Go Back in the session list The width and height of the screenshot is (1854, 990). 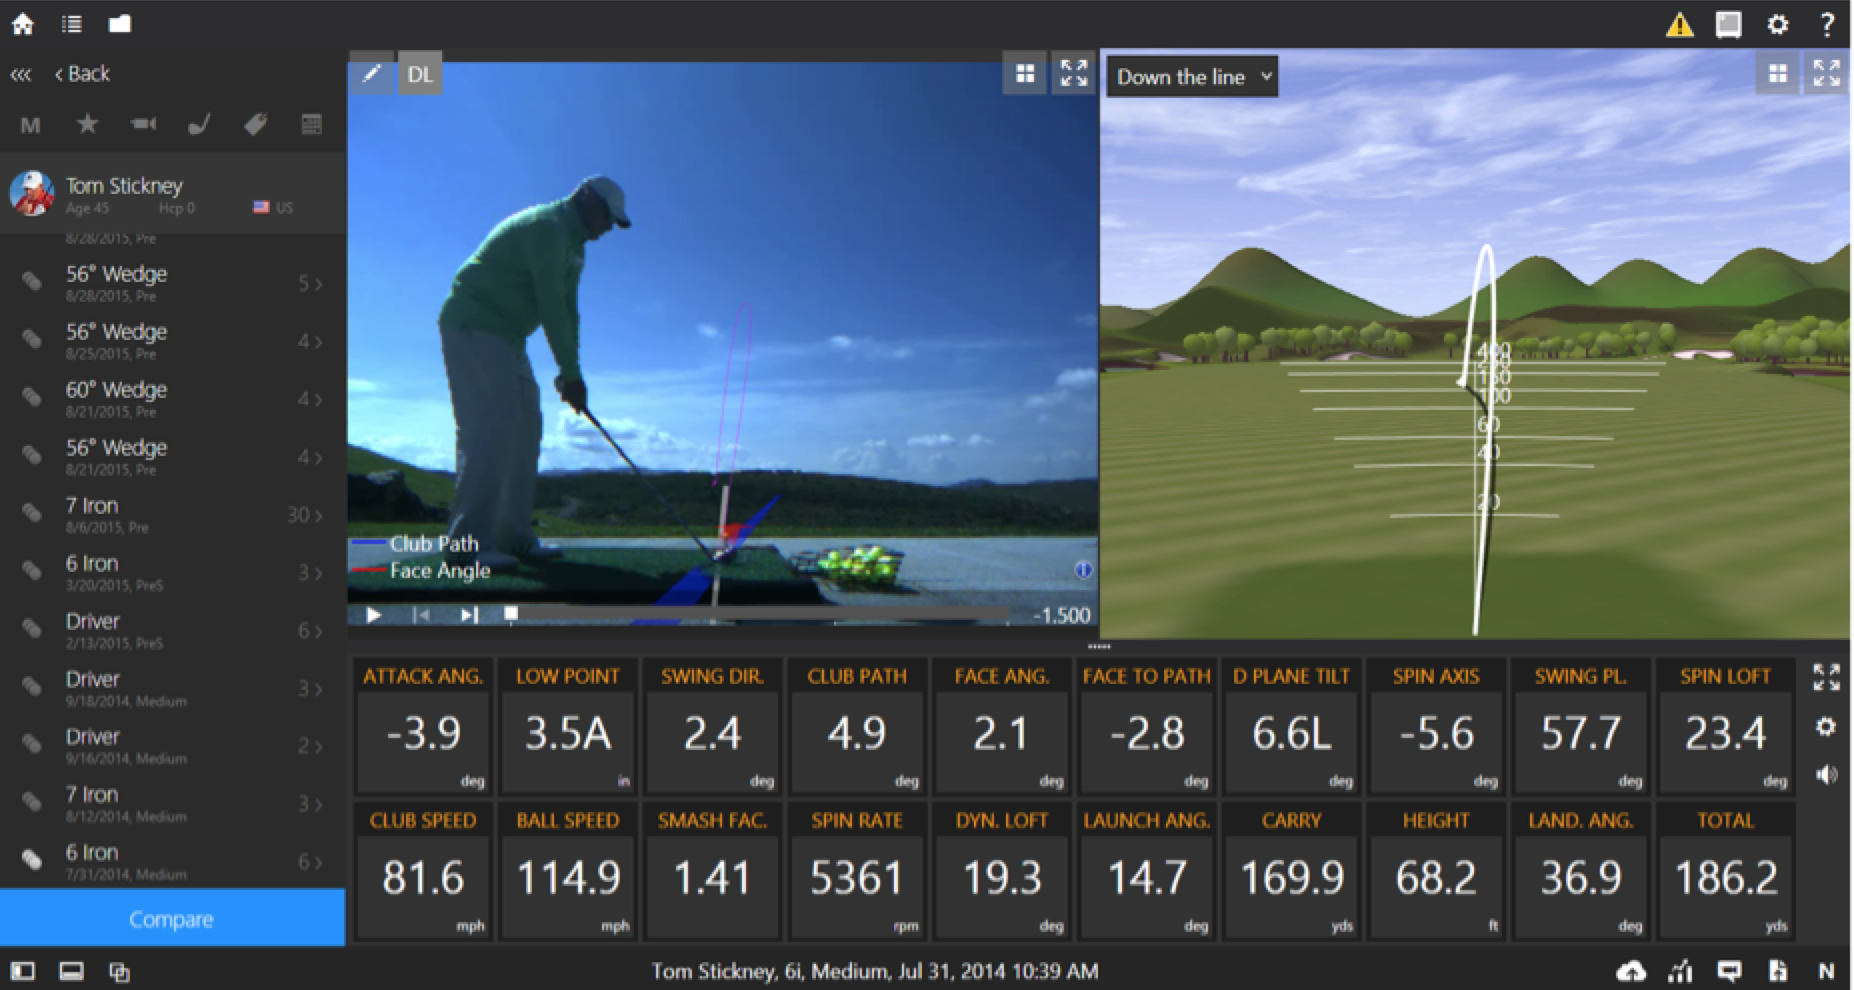pyautogui.click(x=82, y=74)
